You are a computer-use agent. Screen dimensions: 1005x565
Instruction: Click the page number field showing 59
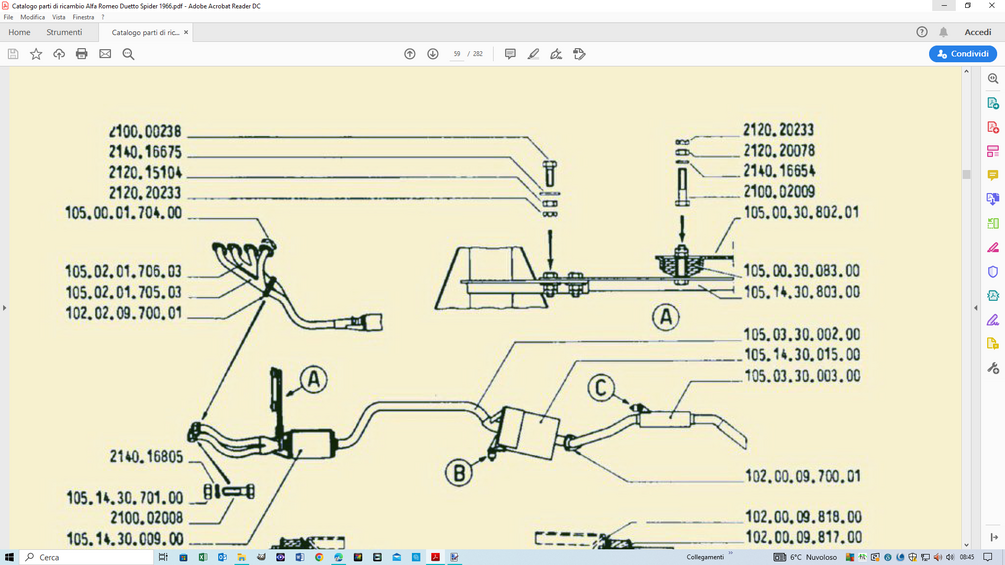pyautogui.click(x=456, y=54)
